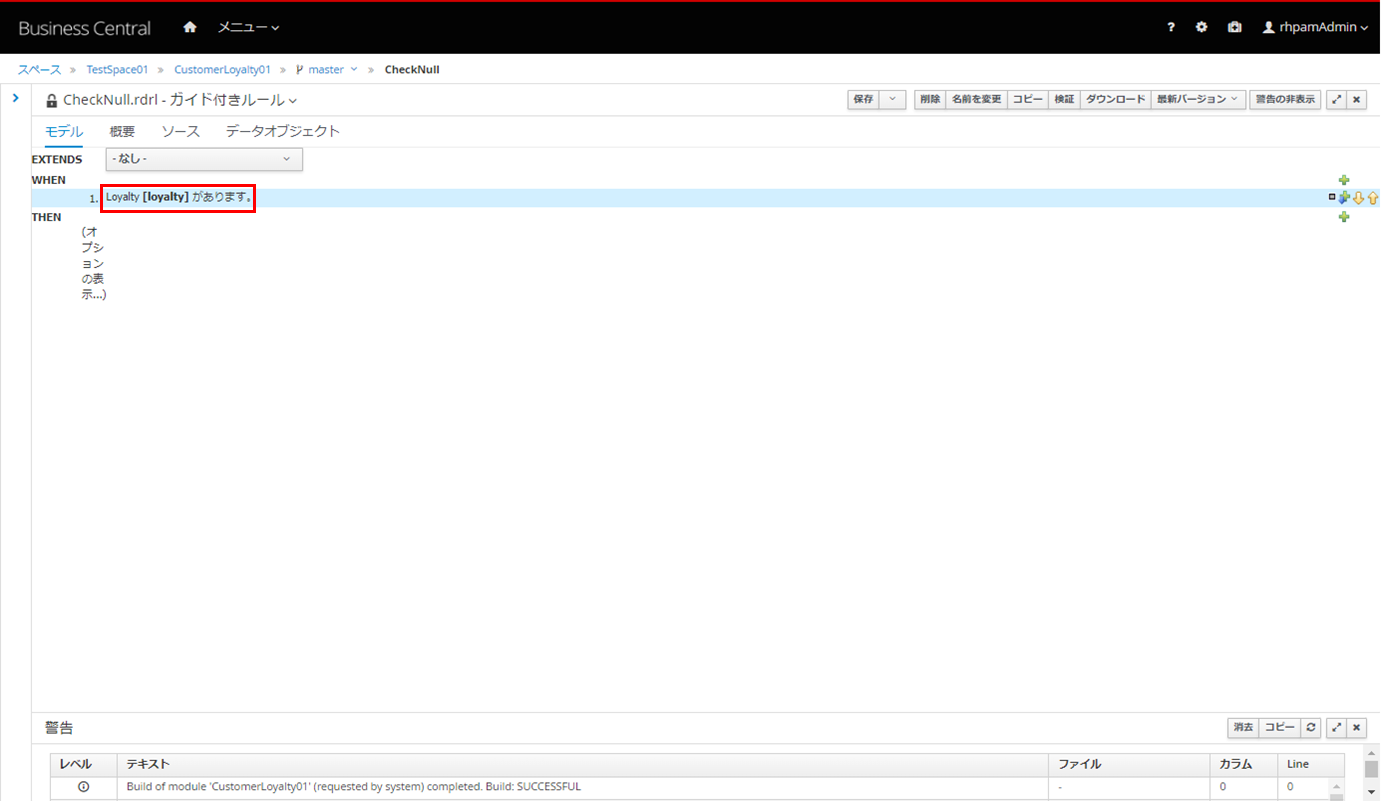Viewport: 1381px width, 801px height.
Task: Move the Loyalty condition up with arrow
Action: pos(1372,198)
